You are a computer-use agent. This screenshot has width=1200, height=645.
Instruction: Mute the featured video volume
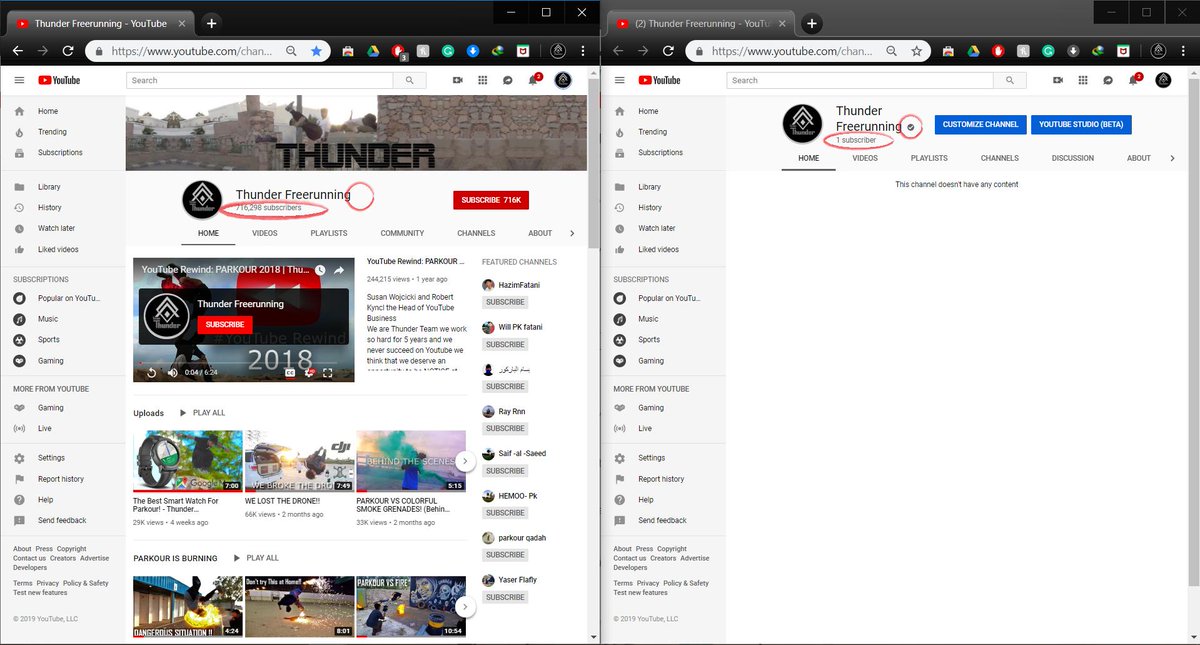click(172, 372)
